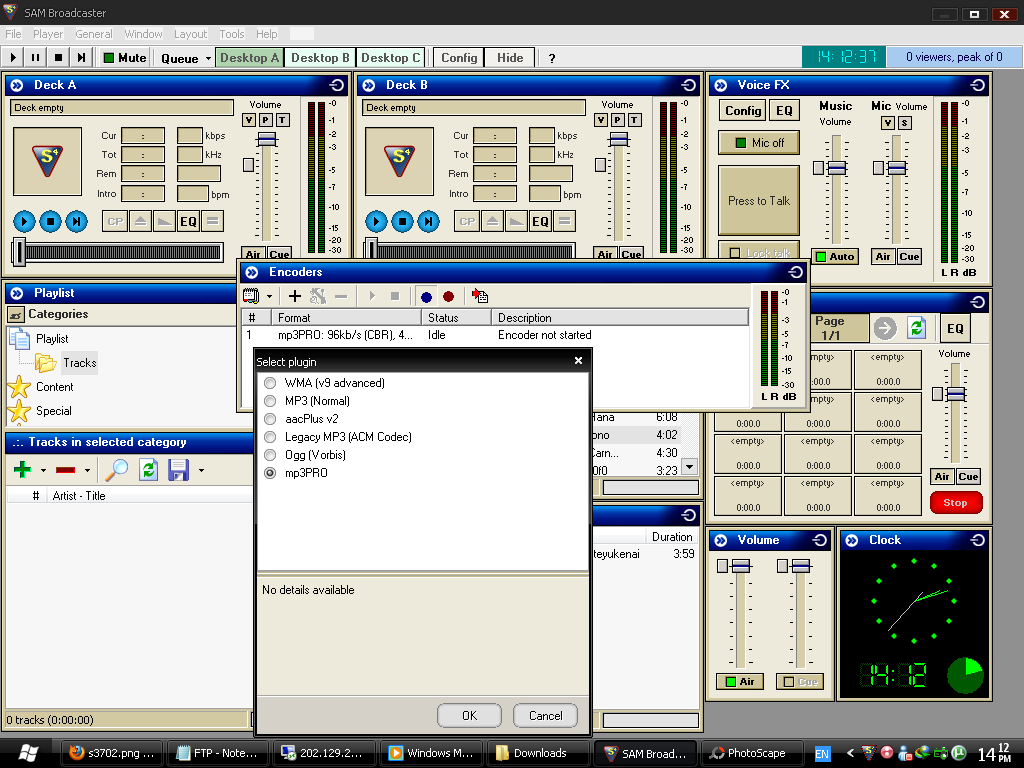Open the Layout menu
The image size is (1024, 768).
tap(190, 34)
